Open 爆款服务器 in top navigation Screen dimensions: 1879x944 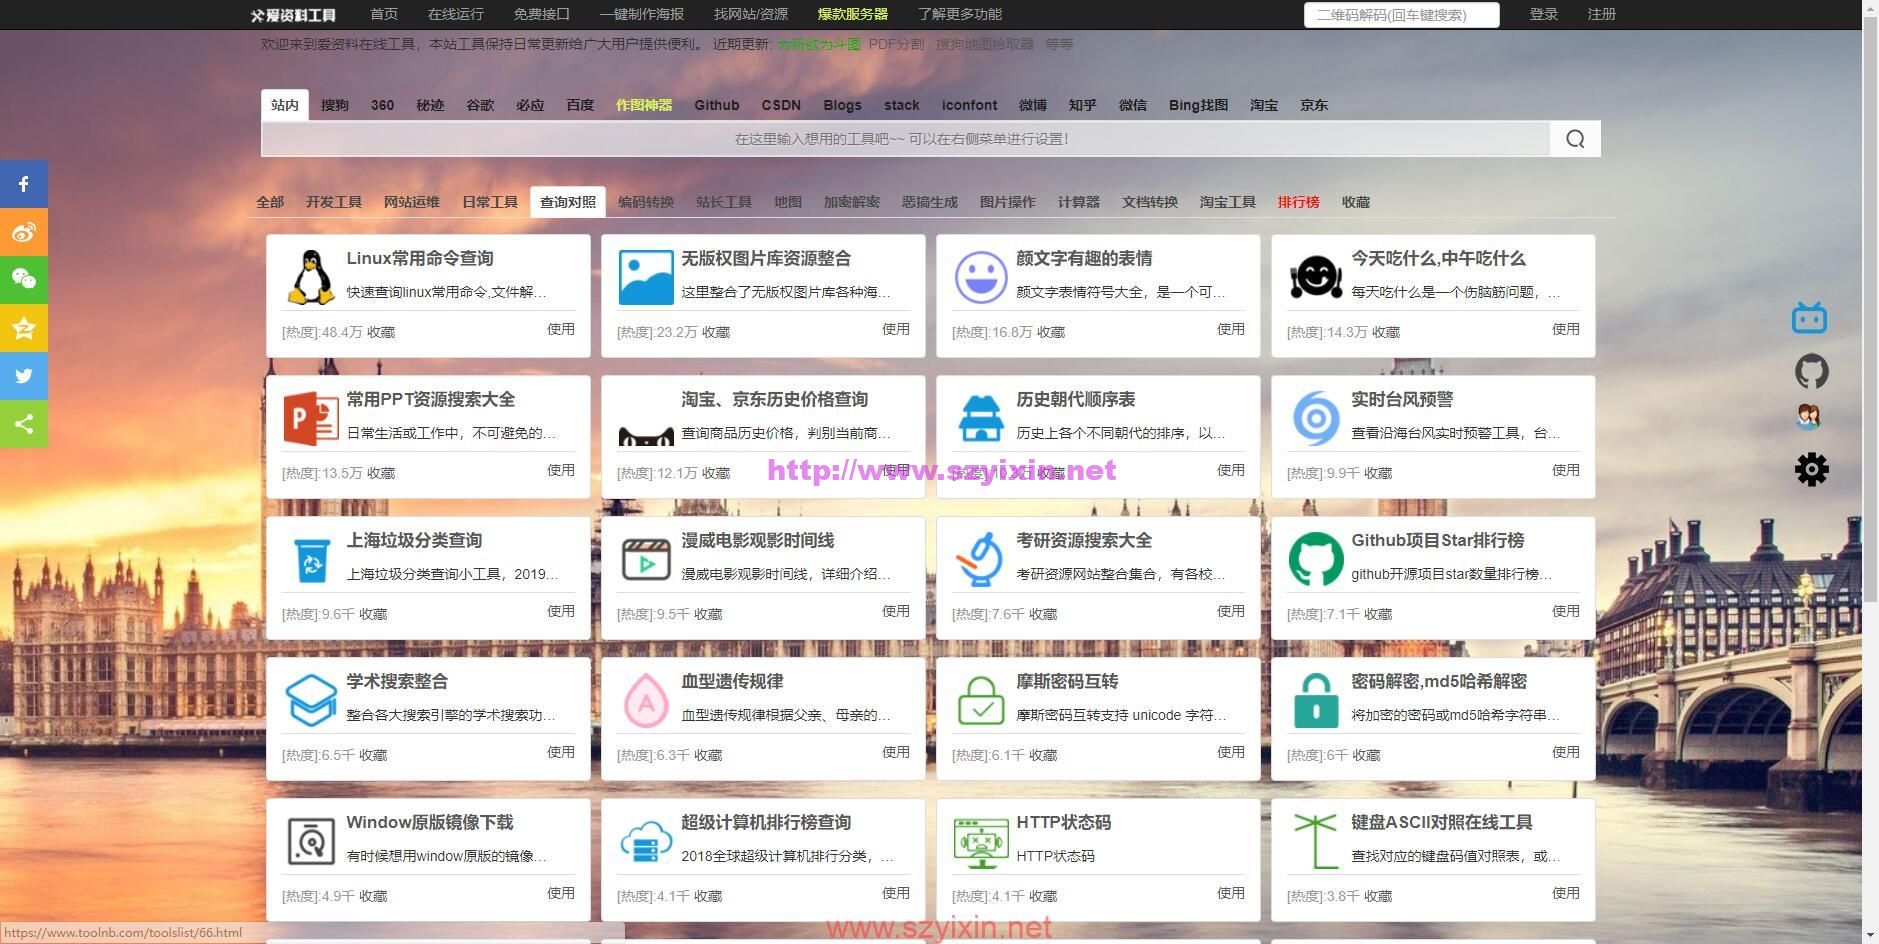pos(853,14)
